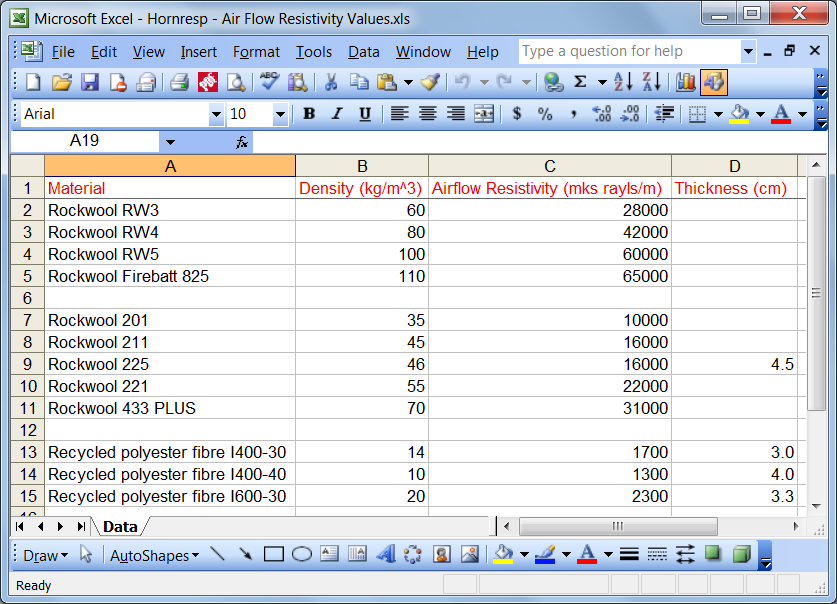Open the Insert menu

coord(199,52)
